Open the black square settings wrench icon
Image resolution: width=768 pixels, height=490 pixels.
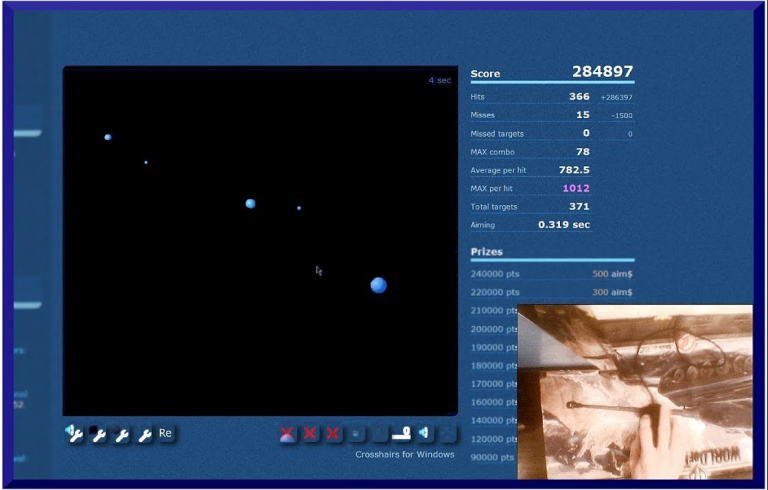coord(99,433)
